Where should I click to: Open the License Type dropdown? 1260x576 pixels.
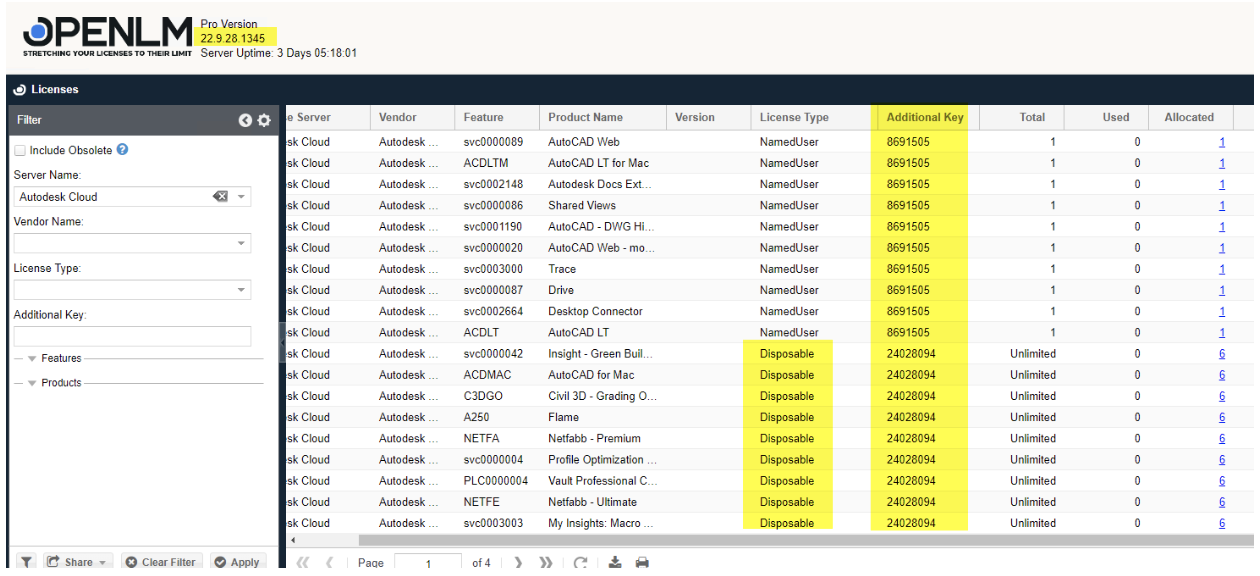pos(241,288)
